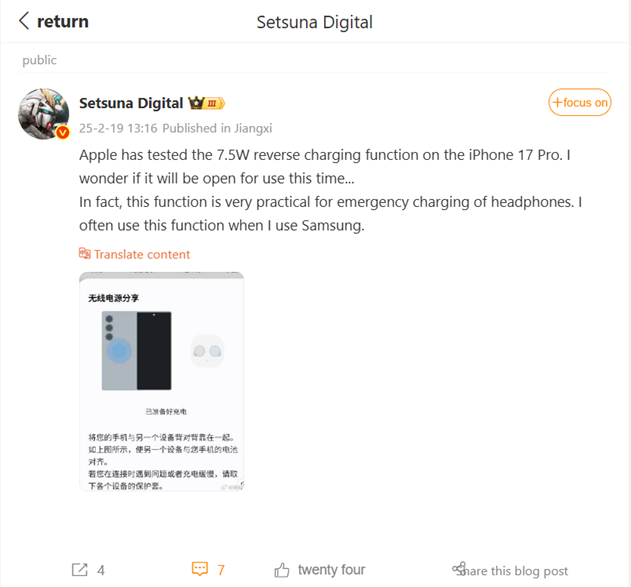Click the public visibility label

[39, 60]
